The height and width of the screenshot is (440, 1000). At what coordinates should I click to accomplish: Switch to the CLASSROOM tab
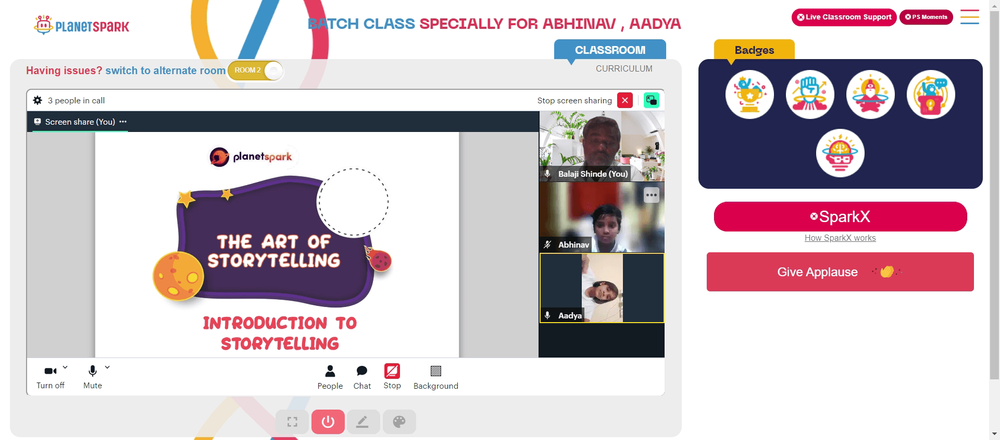tap(610, 50)
